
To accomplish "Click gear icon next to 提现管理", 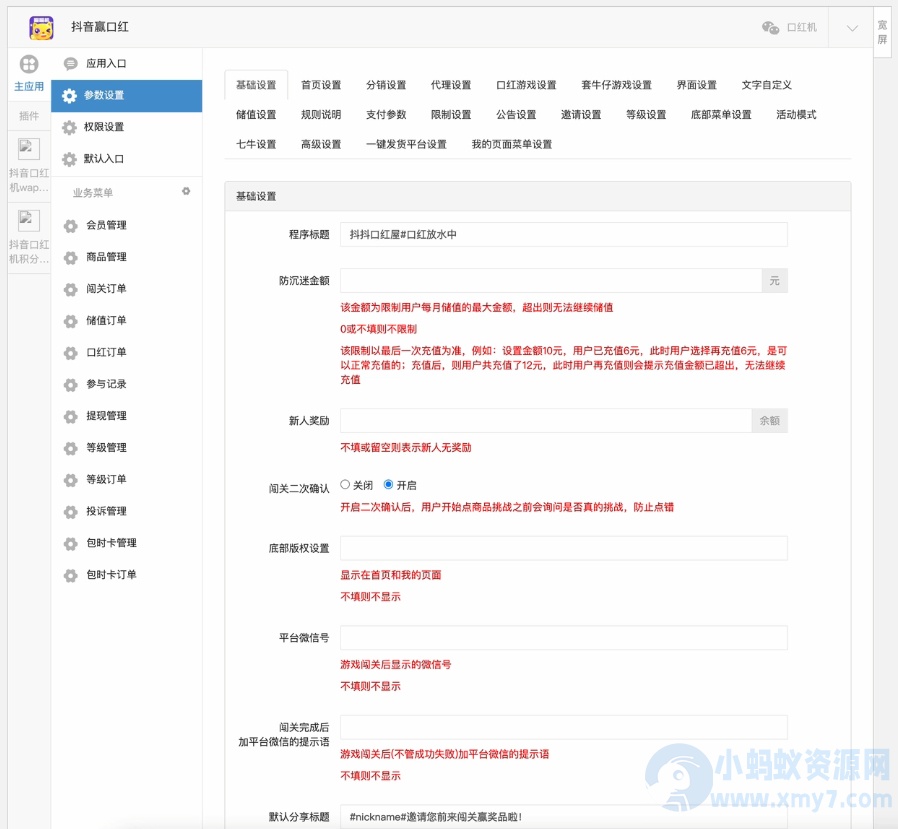I will pos(70,416).
